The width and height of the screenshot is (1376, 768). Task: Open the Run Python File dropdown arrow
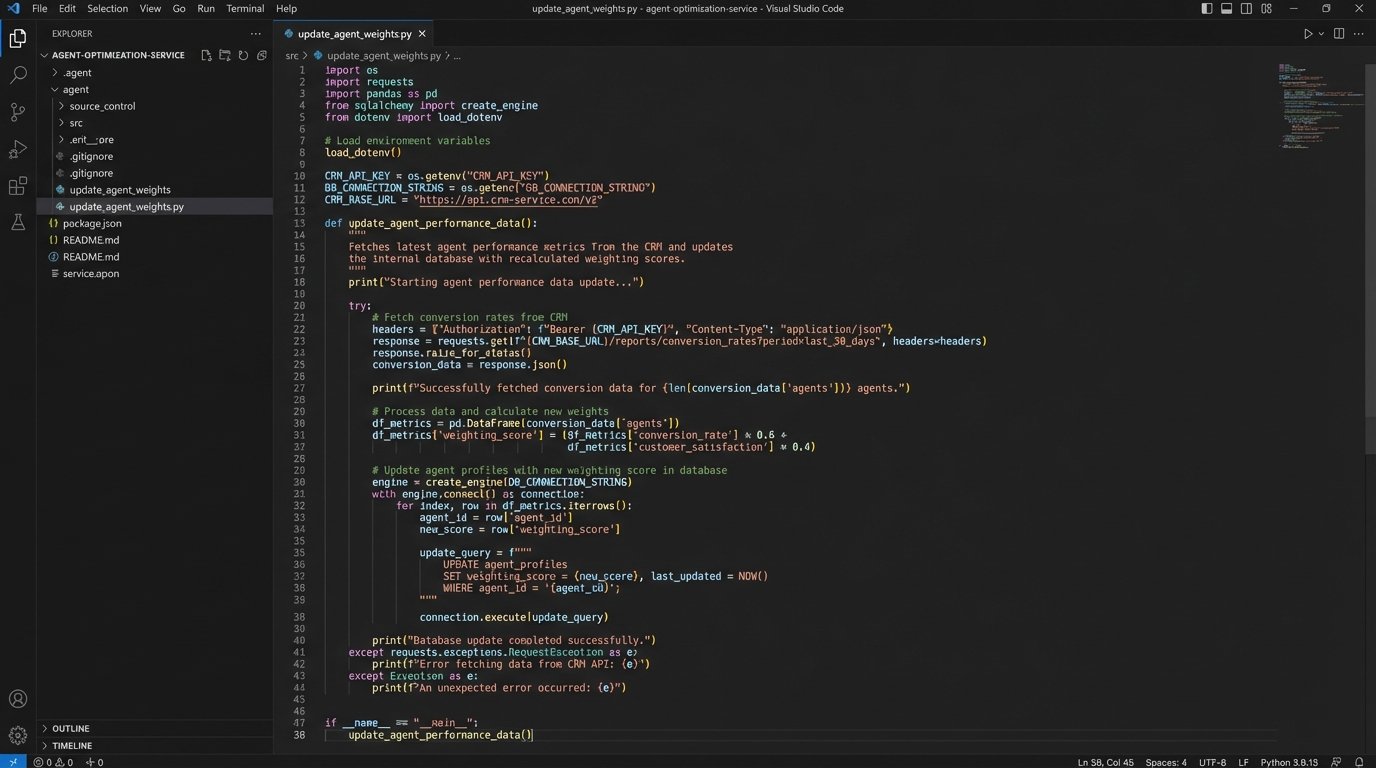(x=1320, y=33)
